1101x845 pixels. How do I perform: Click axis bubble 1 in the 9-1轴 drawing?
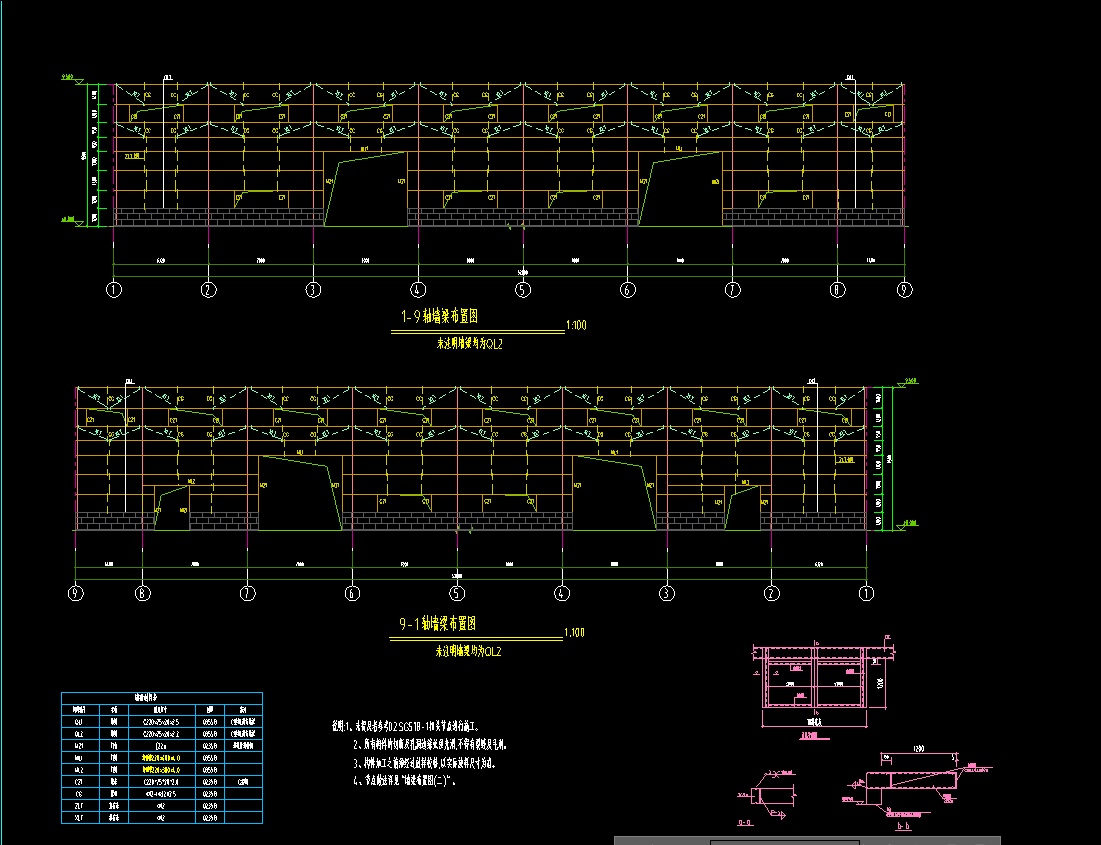[x=866, y=594]
